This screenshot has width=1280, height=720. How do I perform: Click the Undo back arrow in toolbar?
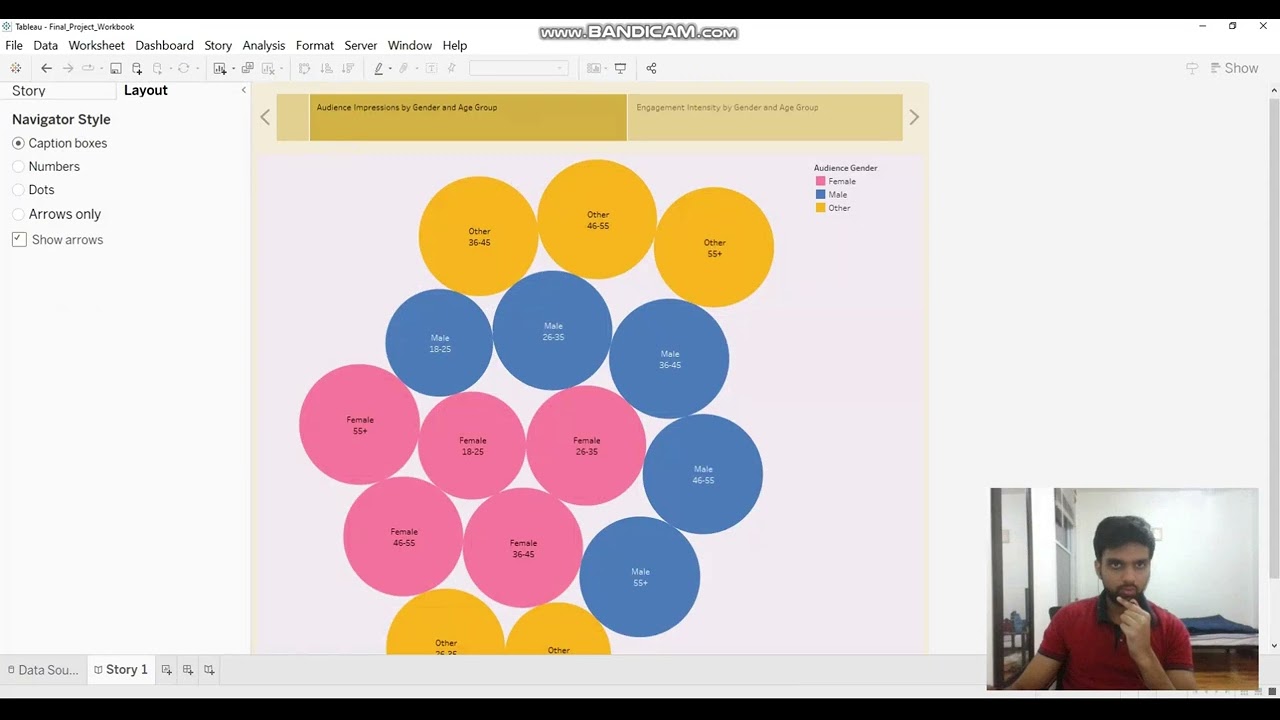point(46,68)
